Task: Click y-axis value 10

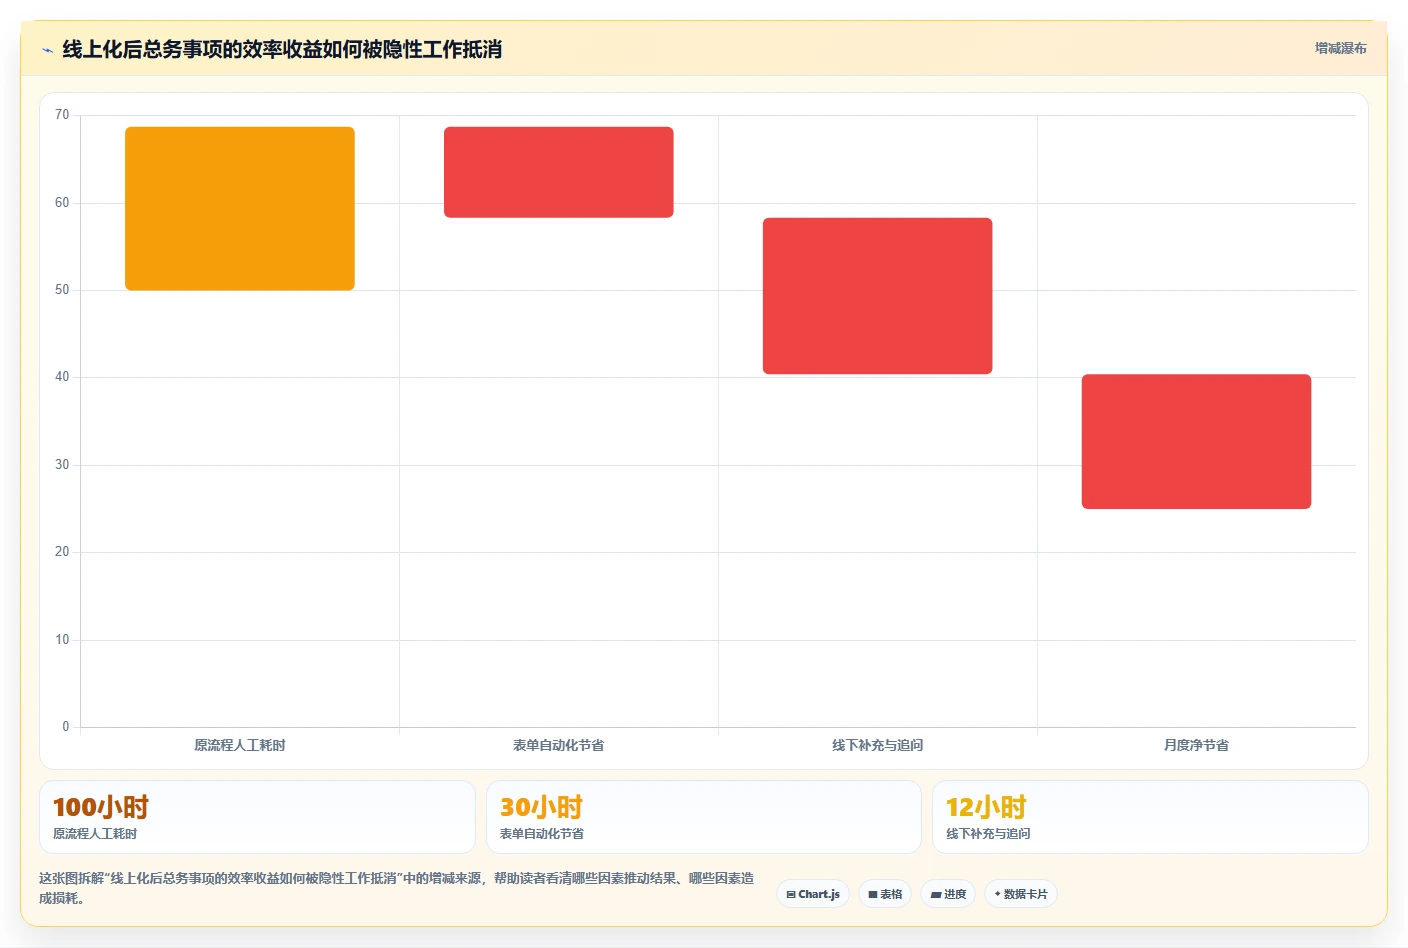Action: point(62,640)
